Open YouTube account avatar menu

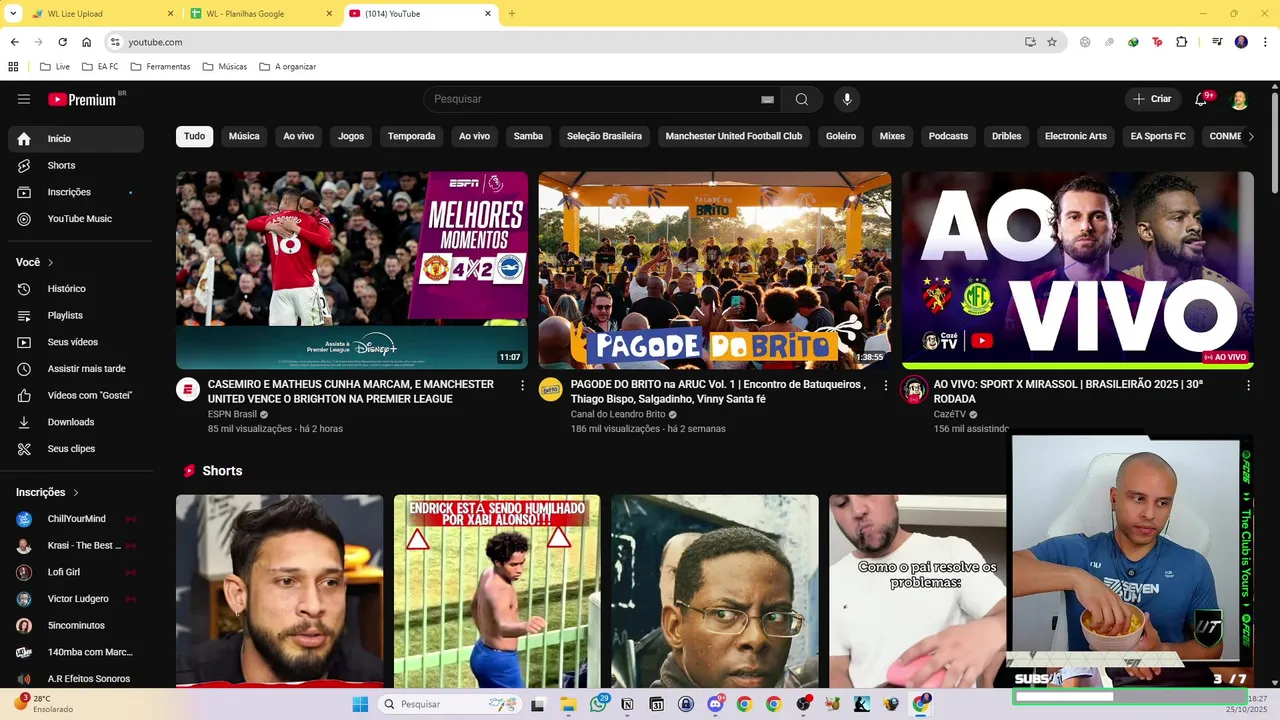(1239, 99)
